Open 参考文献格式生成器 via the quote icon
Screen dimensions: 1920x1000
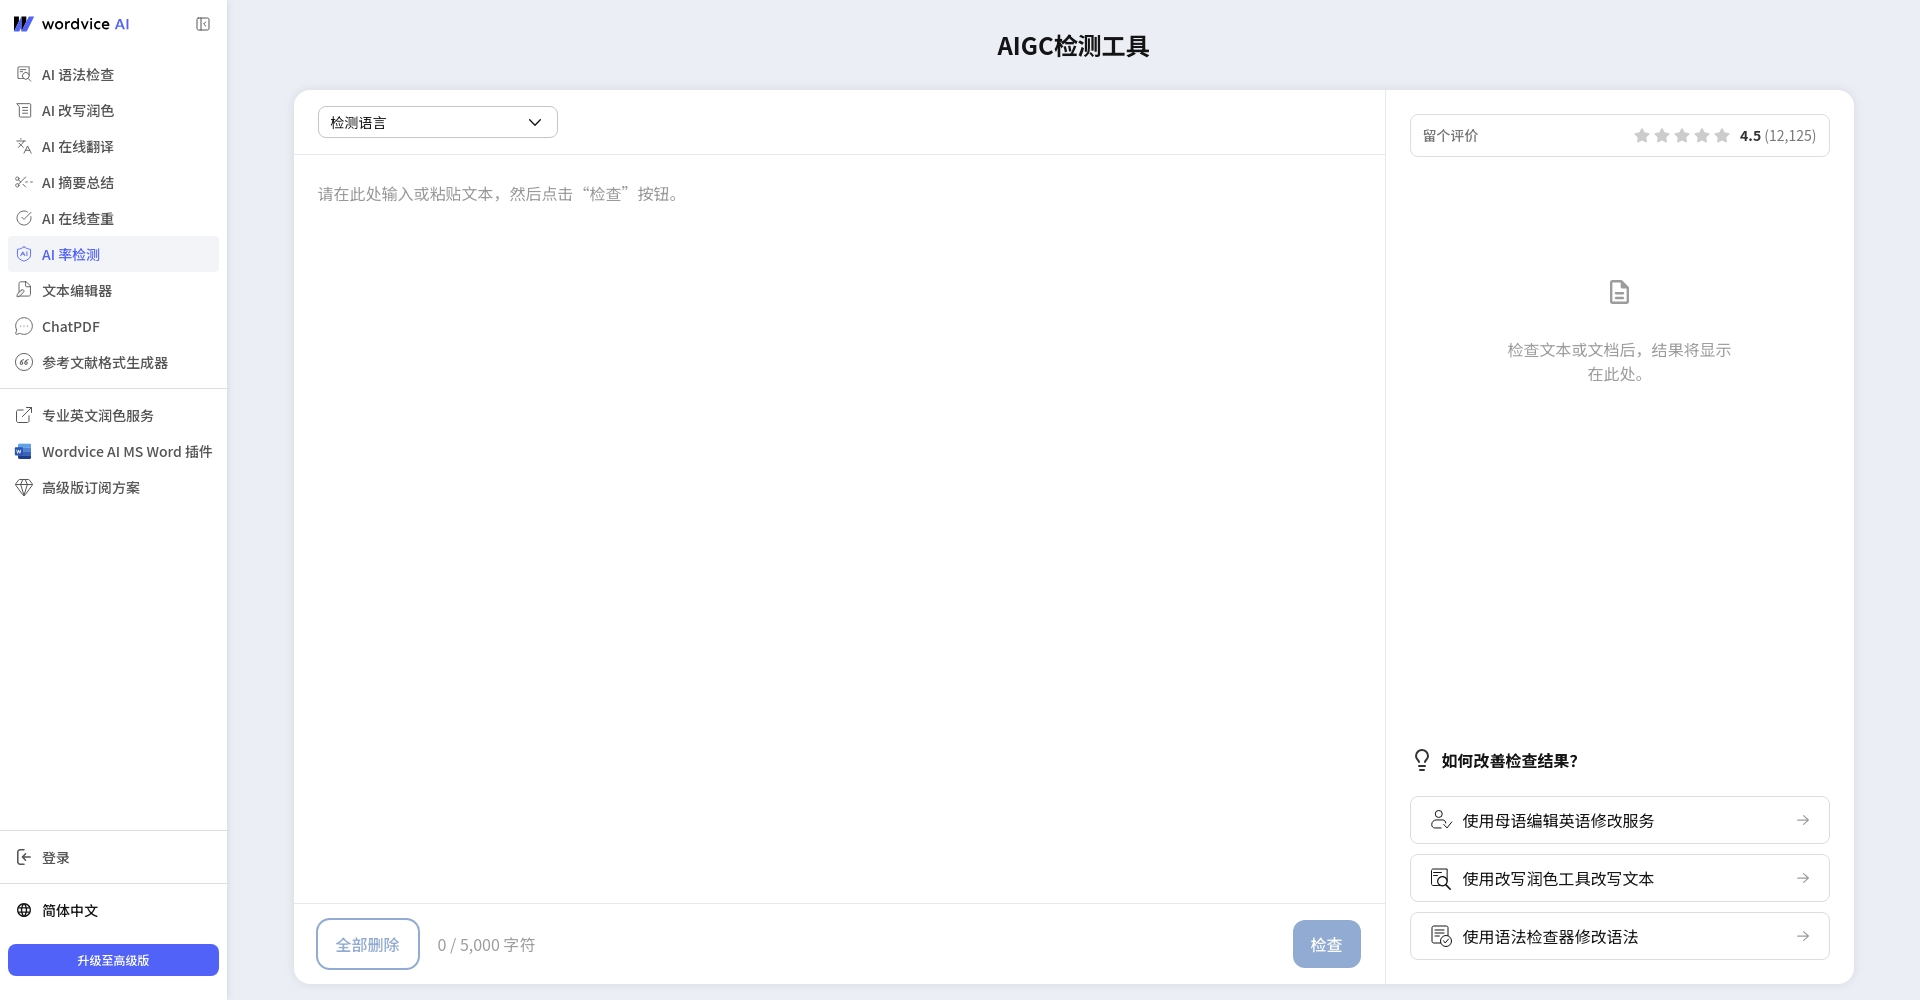pos(24,362)
